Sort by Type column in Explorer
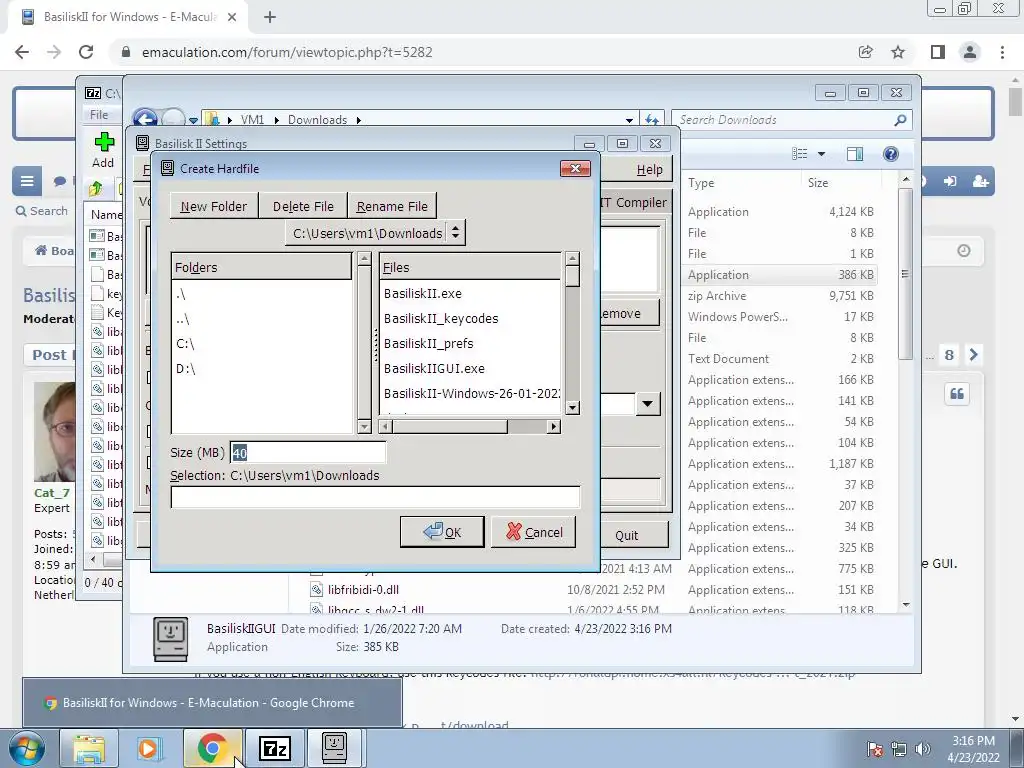The image size is (1024, 768). [701, 183]
